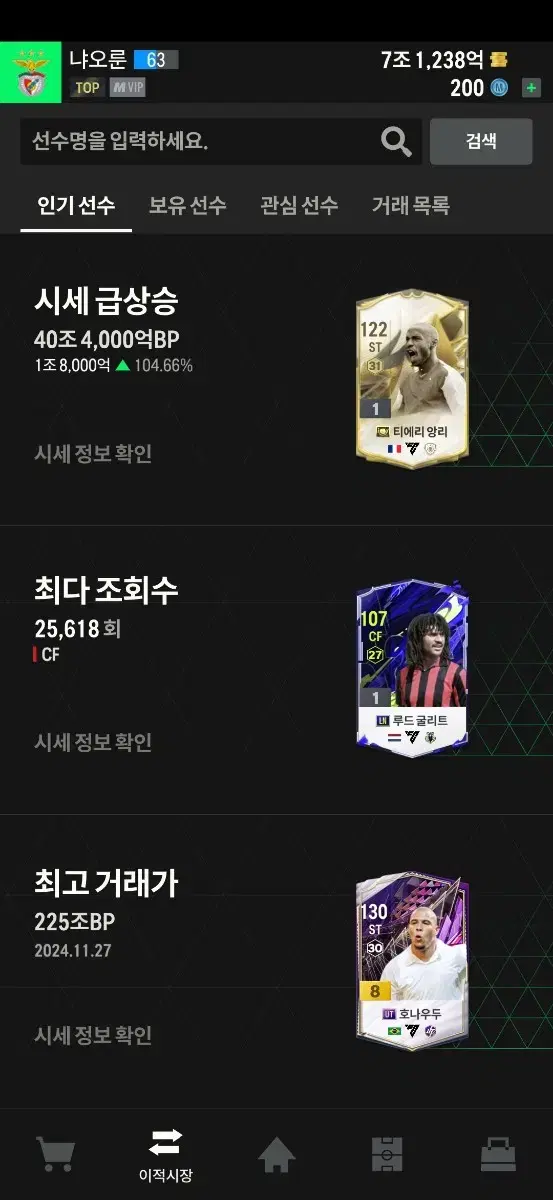Image resolution: width=553 pixels, height=1200 pixels.
Task: Open the 티에리 앙리 player card
Action: pos(412,379)
